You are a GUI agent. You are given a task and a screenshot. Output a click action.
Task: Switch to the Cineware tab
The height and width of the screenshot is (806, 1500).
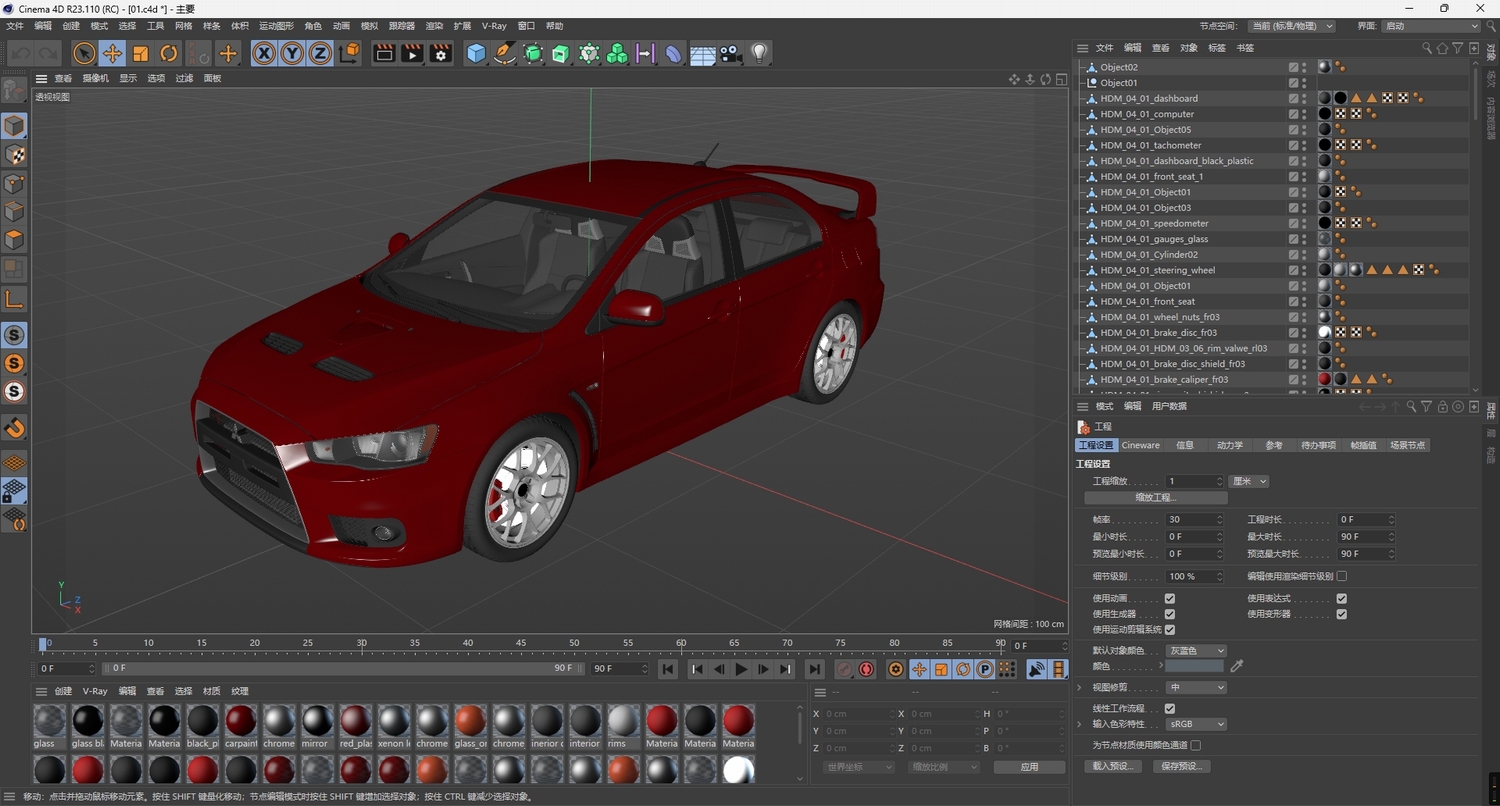click(x=1140, y=445)
